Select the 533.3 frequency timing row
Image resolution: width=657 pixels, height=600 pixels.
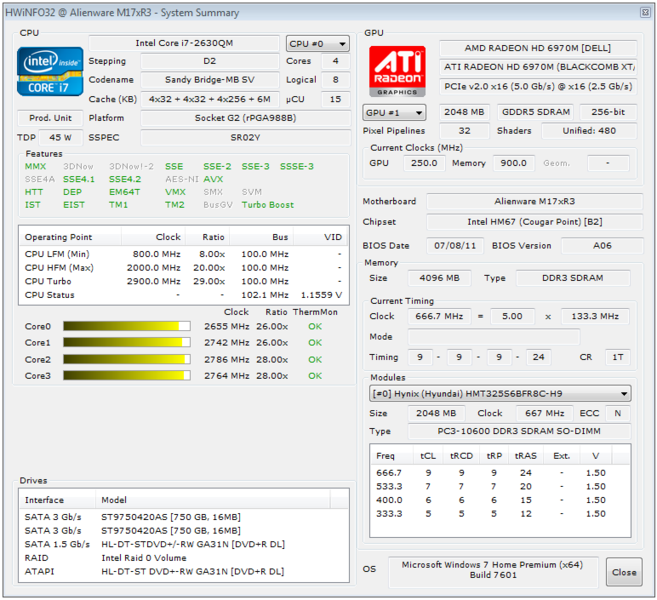pos(500,486)
